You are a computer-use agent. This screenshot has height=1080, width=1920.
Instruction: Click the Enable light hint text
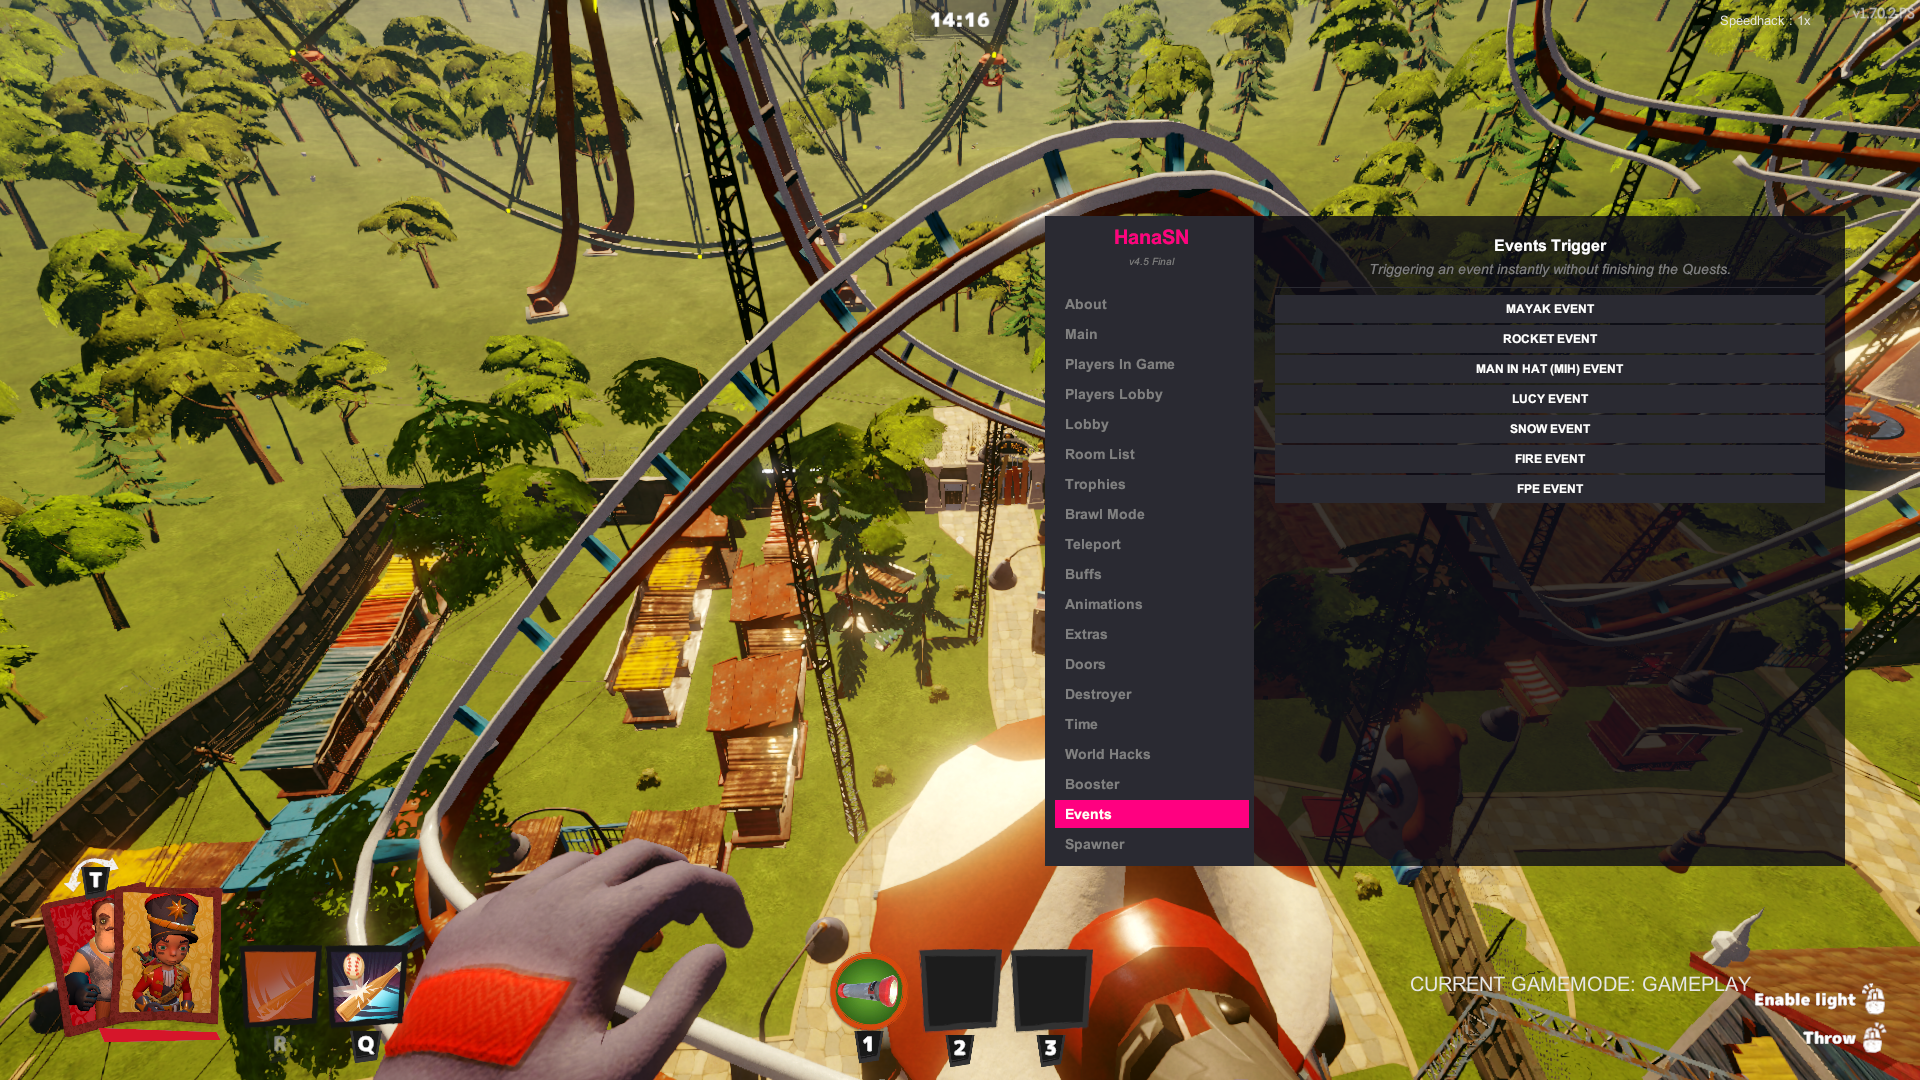[x=1804, y=1000]
